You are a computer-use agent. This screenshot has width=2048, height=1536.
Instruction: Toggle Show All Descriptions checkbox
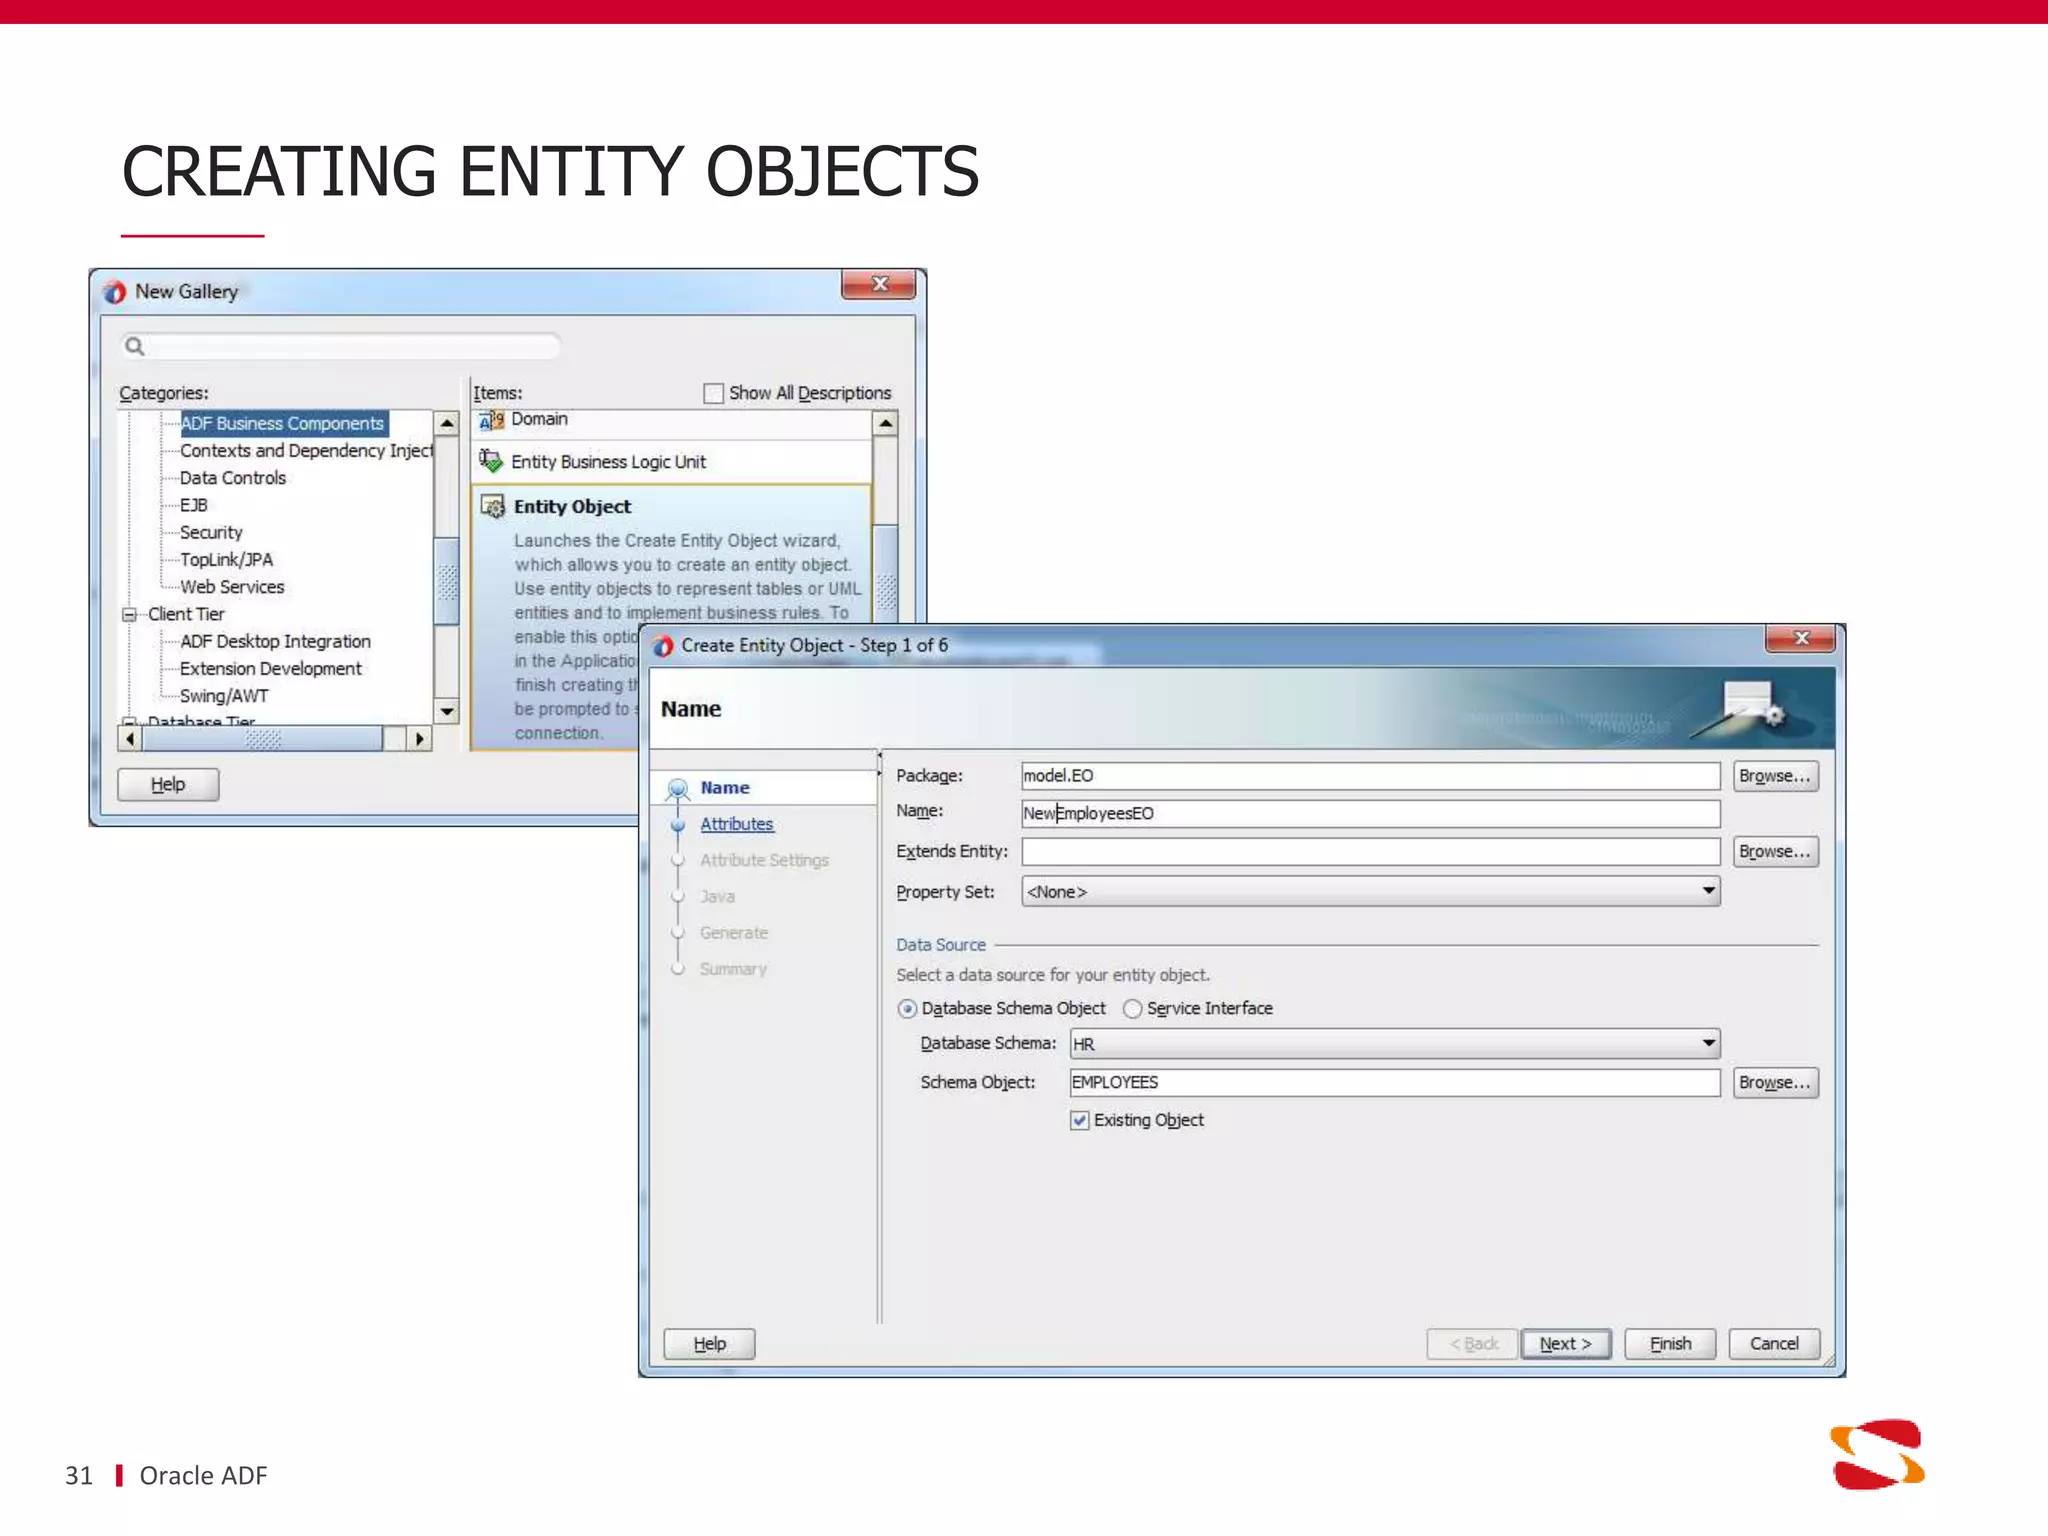tap(713, 393)
